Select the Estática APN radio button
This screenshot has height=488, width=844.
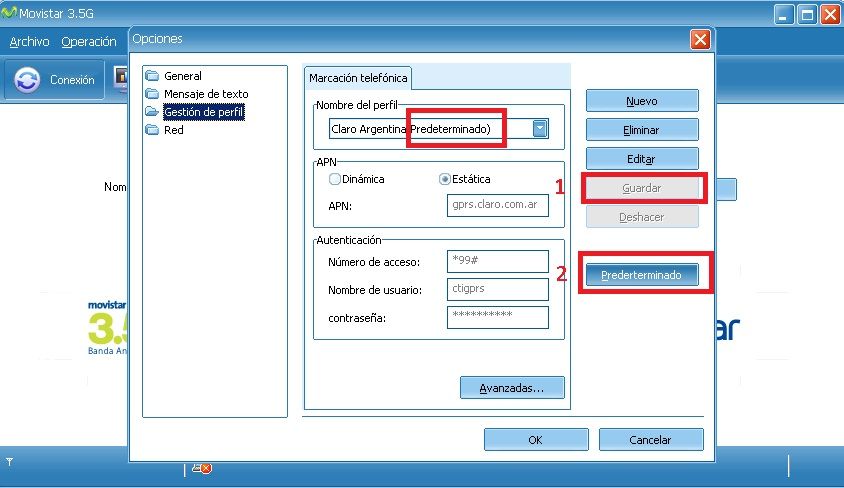(x=445, y=179)
